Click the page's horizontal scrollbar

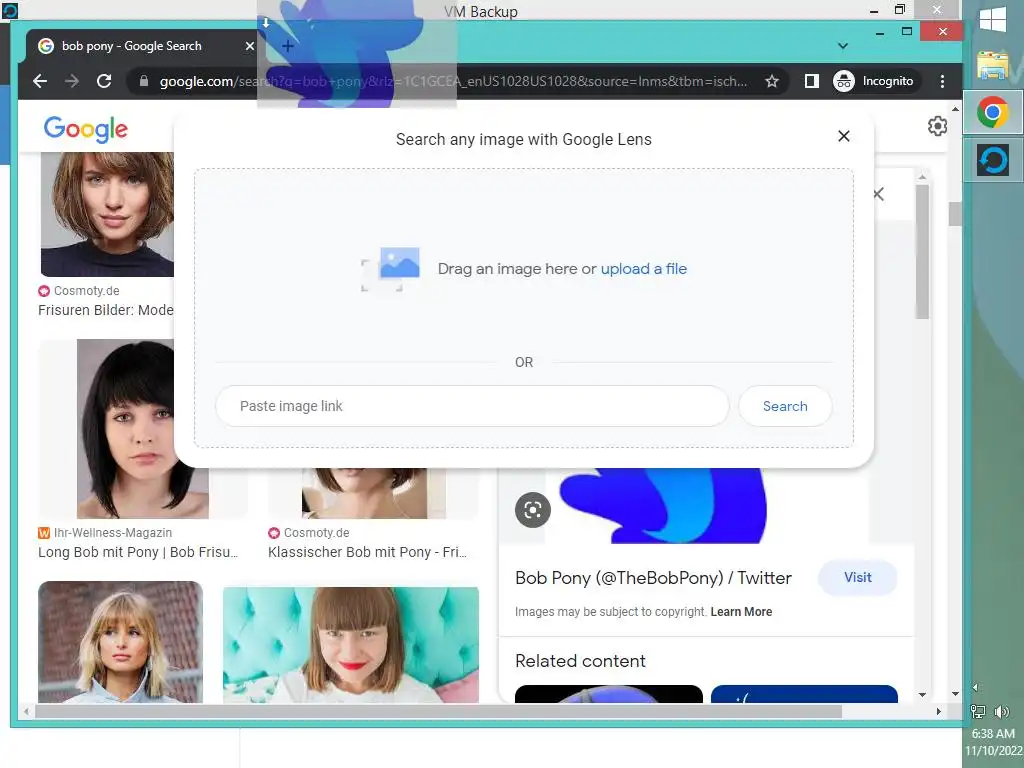[x=438, y=711]
